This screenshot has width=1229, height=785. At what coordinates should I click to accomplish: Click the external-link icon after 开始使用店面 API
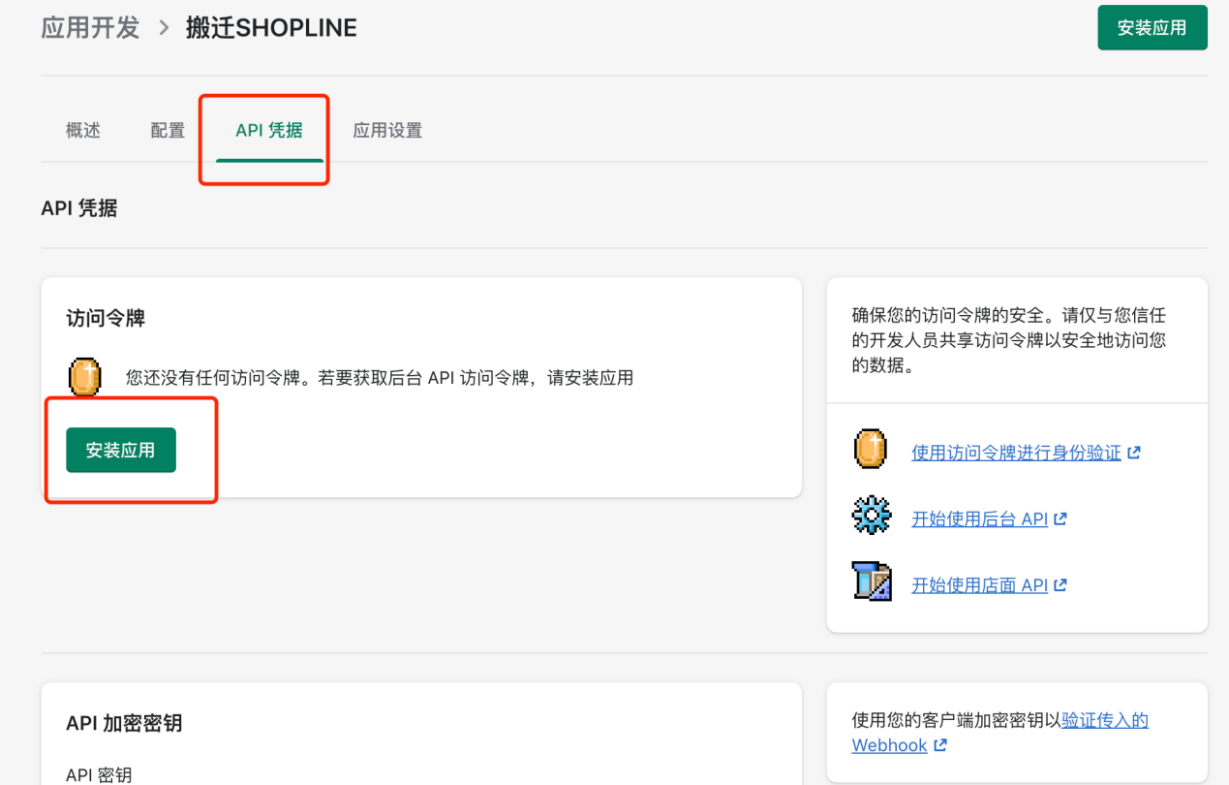click(1060, 585)
